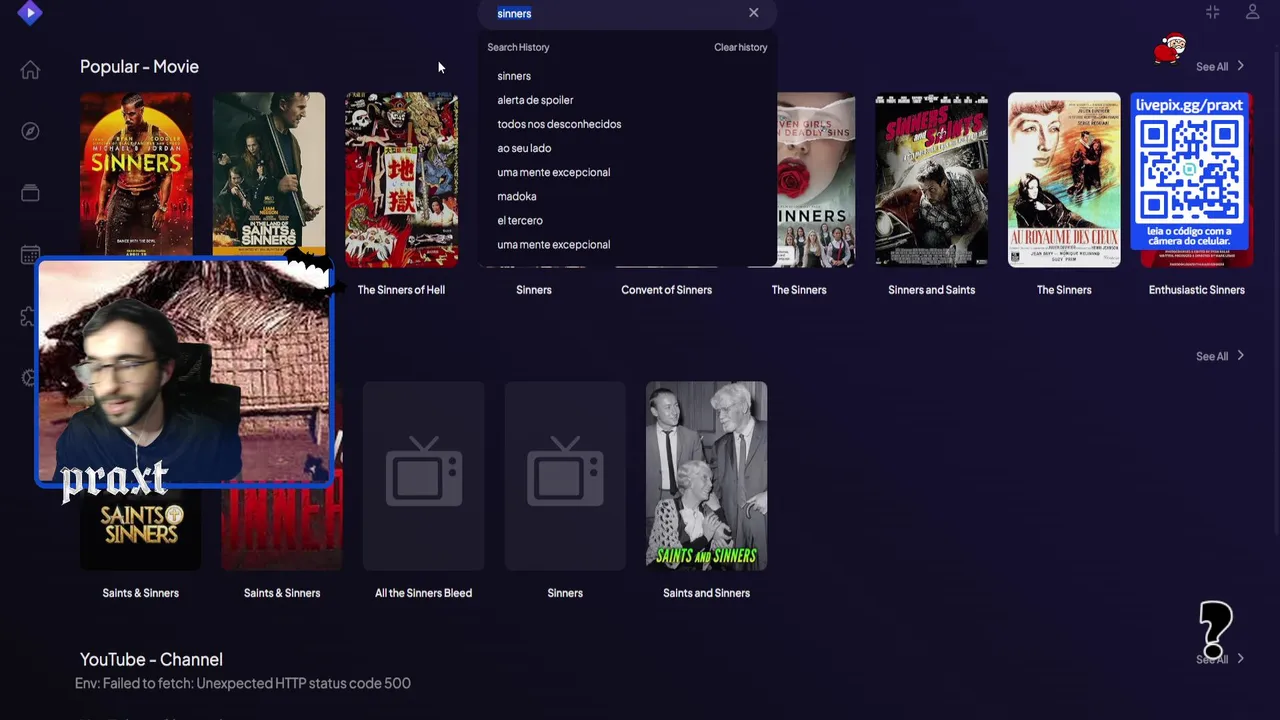The image size is (1280, 720).
Task: Click the 'Search History' heading
Action: click(518, 47)
